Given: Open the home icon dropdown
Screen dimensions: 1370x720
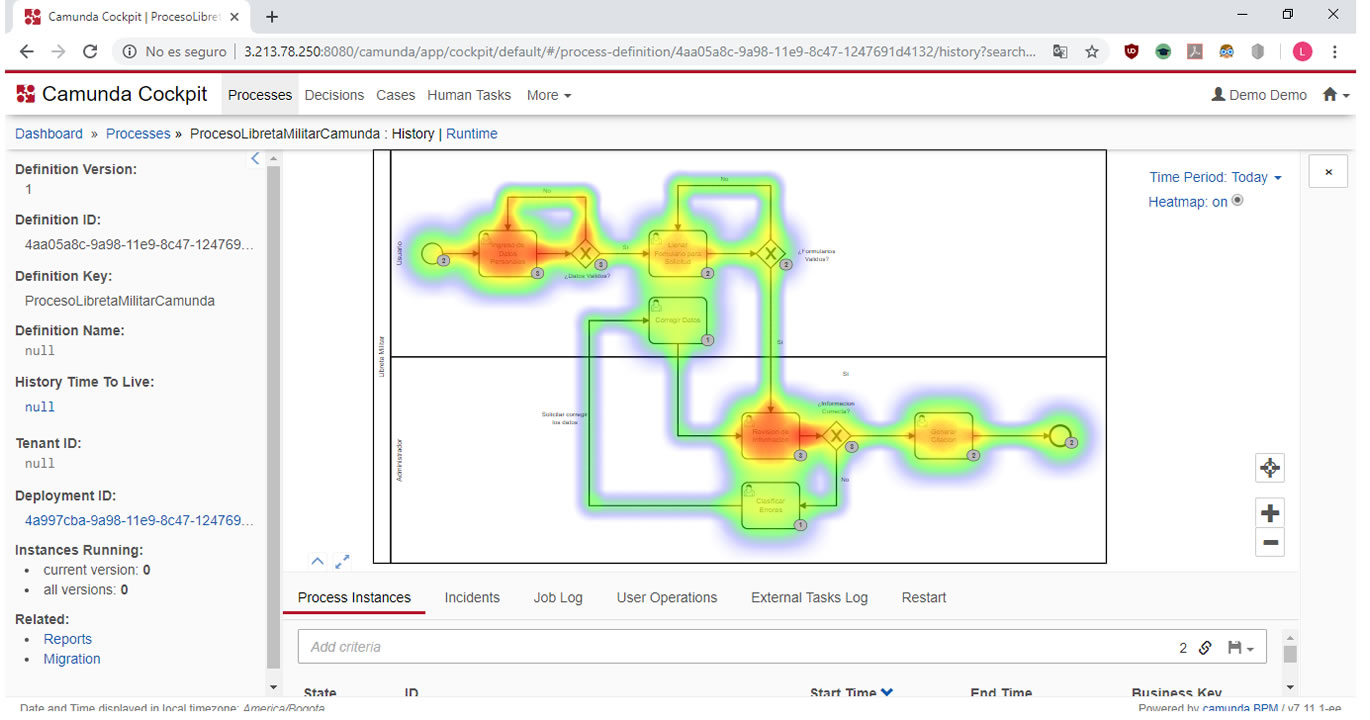Looking at the screenshot, I should click(1336, 95).
